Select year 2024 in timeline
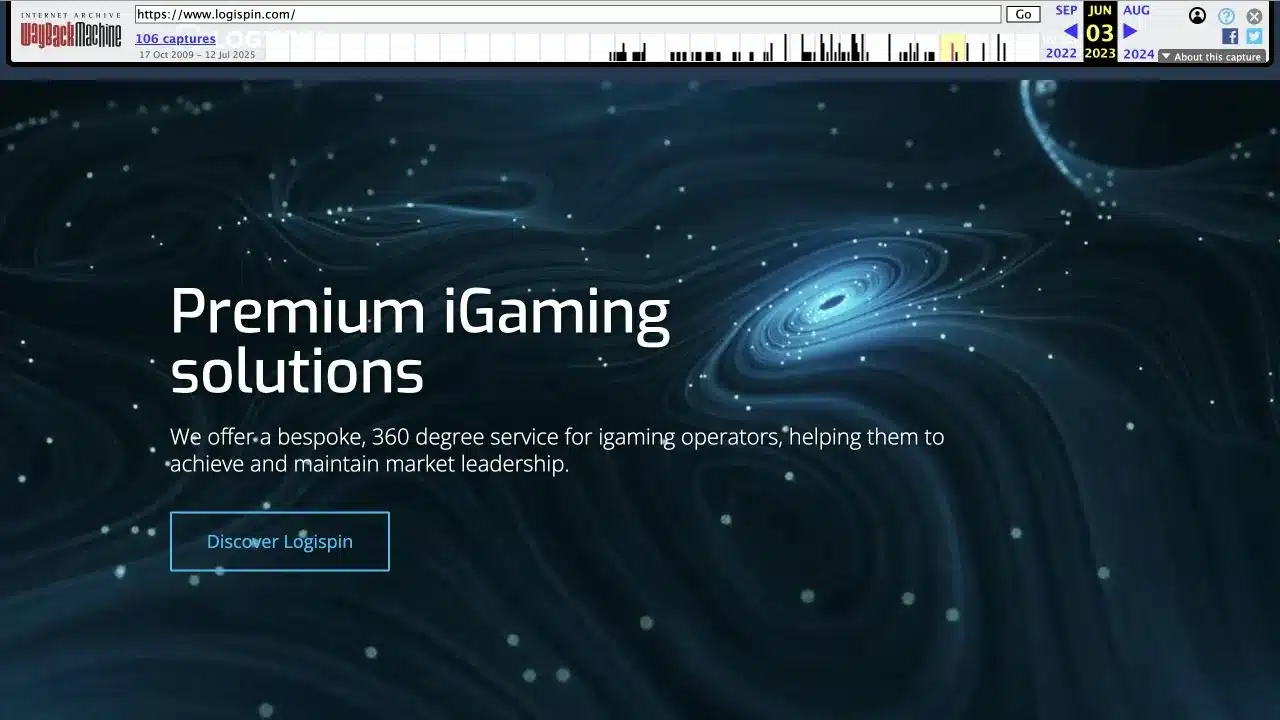Screen dimensions: 1280x720 (1138, 54)
